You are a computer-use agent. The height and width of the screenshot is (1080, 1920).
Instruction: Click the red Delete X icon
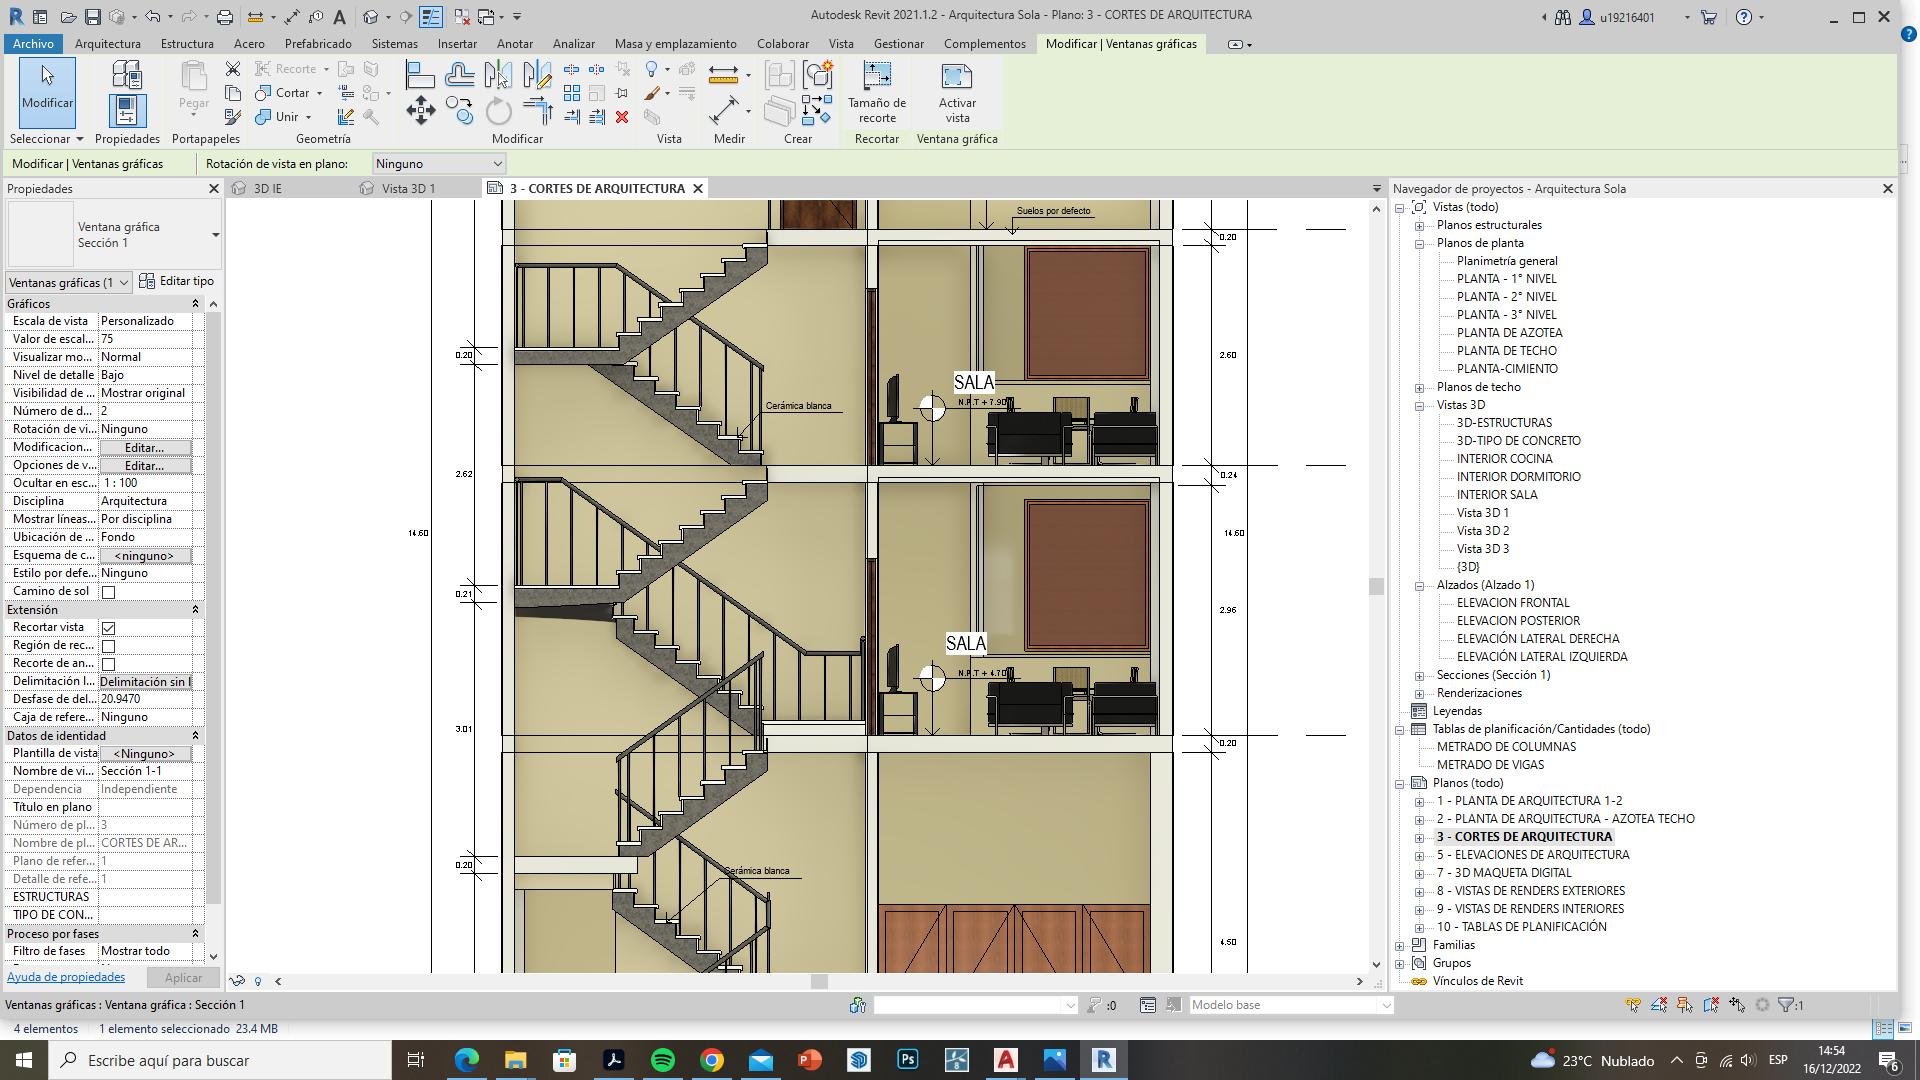[x=622, y=117]
